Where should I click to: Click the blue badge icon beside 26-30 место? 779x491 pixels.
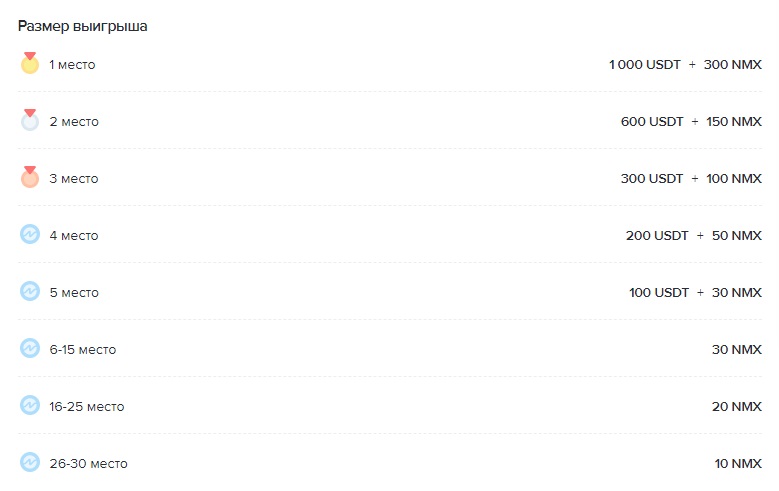tap(30, 463)
